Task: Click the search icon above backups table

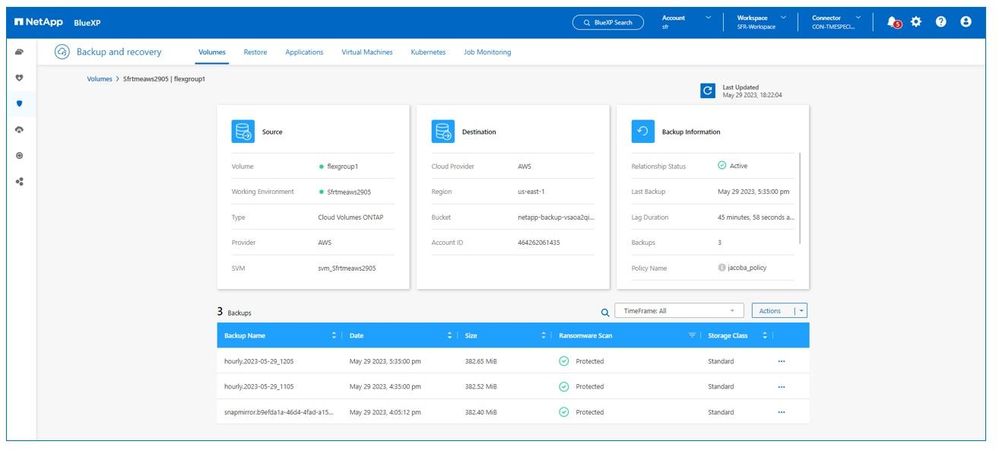Action: pos(604,312)
